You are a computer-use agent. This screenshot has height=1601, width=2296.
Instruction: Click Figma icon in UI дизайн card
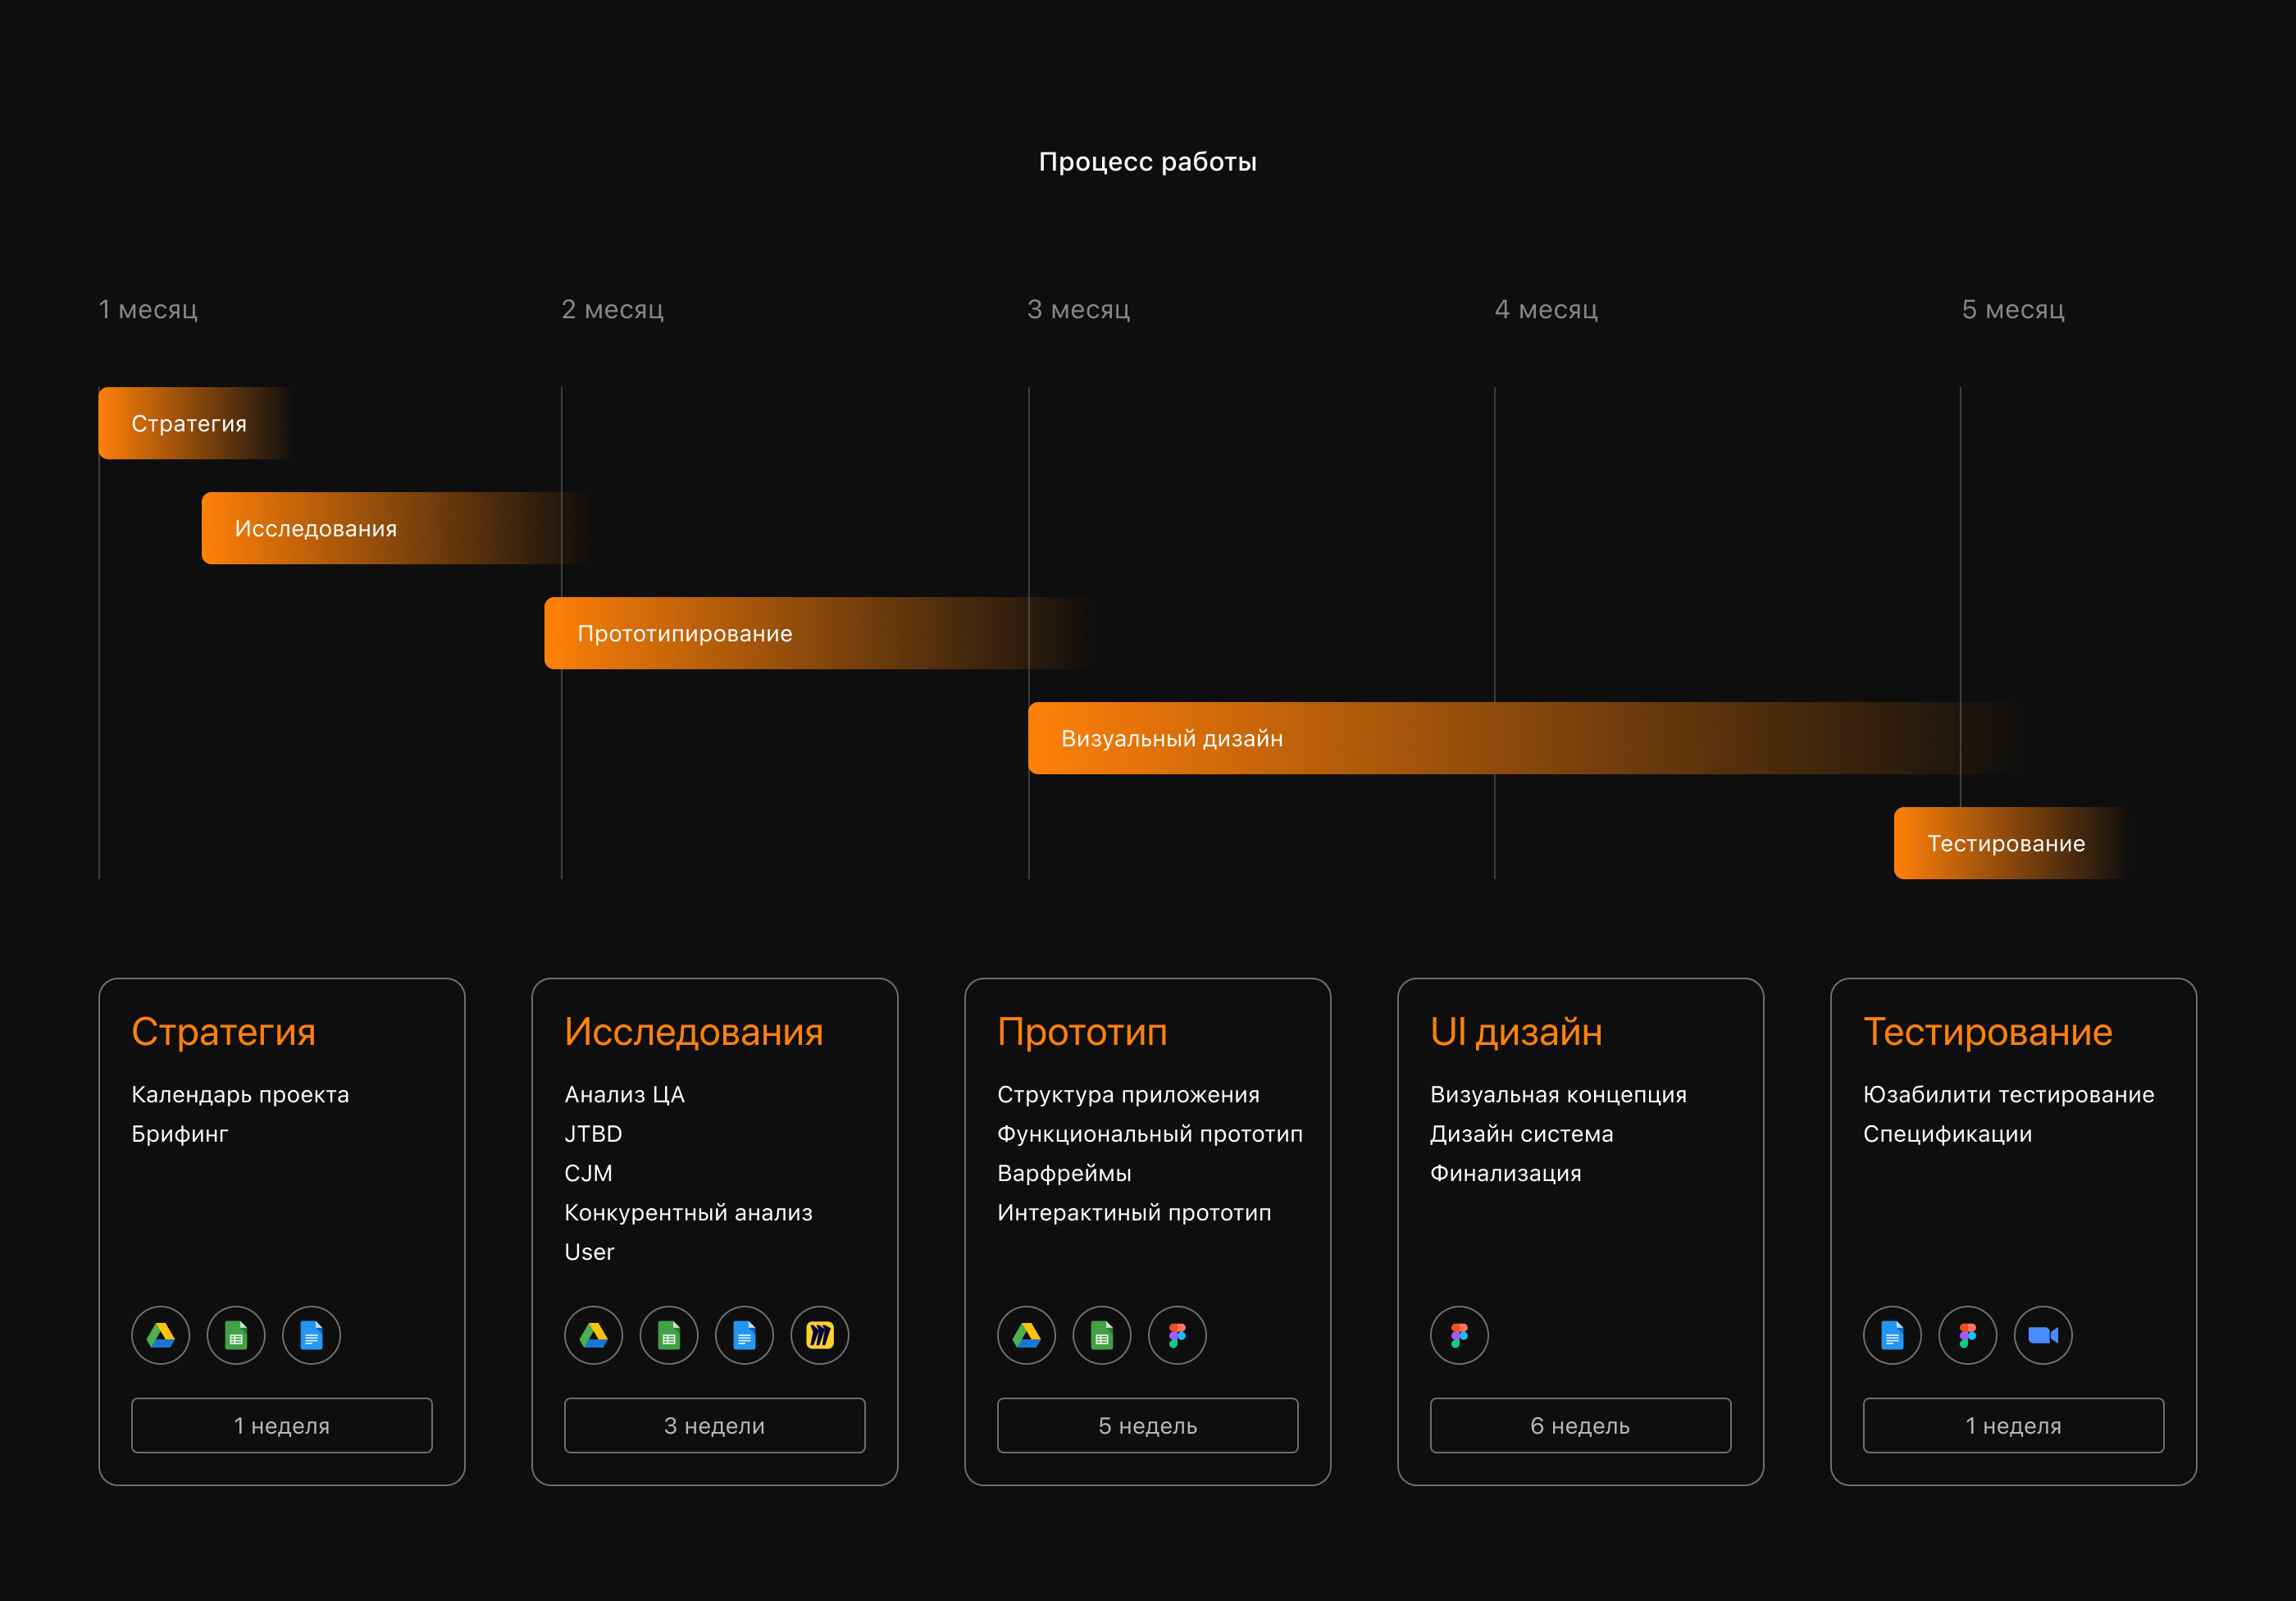pyautogui.click(x=1459, y=1335)
